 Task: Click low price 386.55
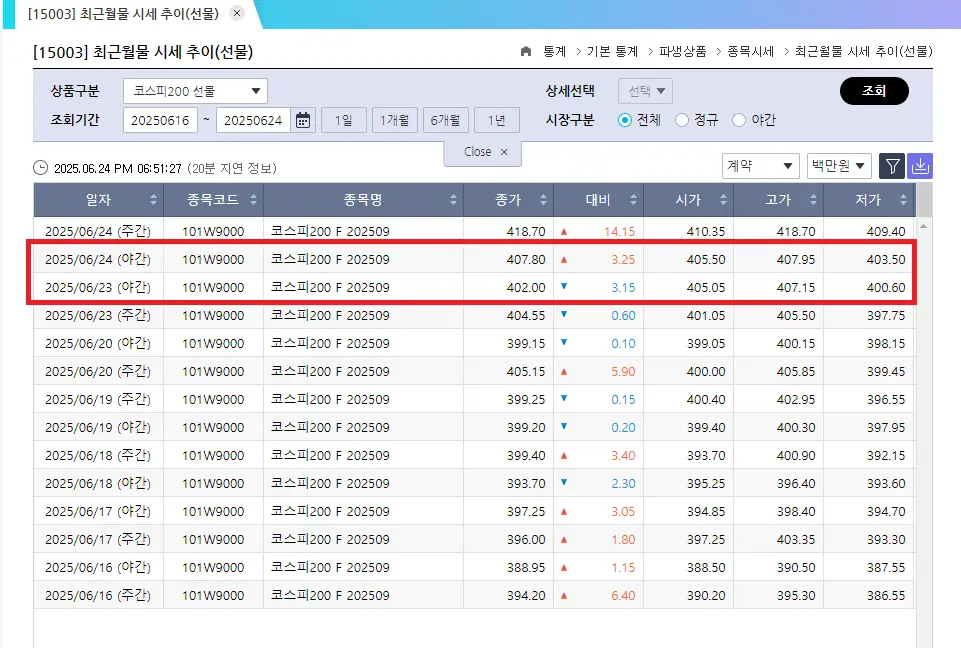pos(886,595)
